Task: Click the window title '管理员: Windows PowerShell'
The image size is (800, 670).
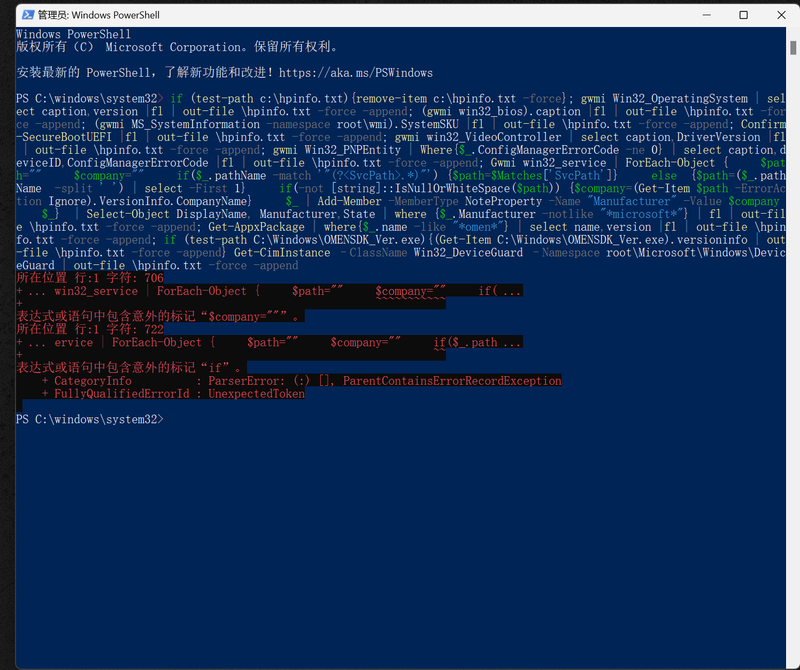Action: [98, 15]
